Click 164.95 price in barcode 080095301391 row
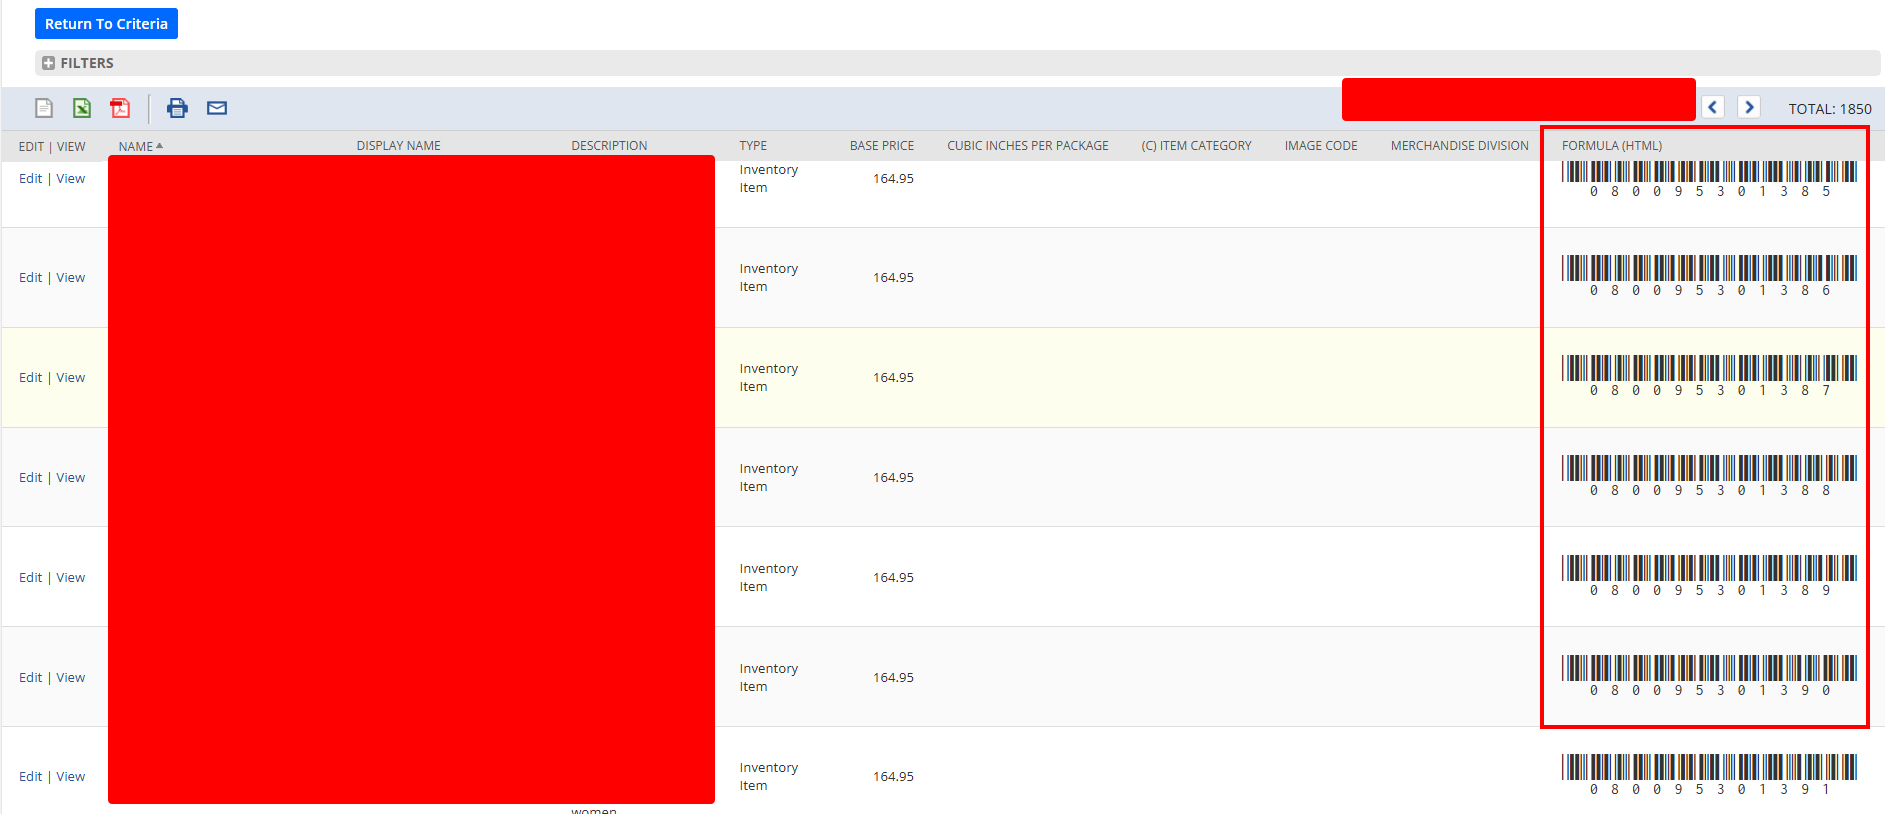 pos(893,777)
